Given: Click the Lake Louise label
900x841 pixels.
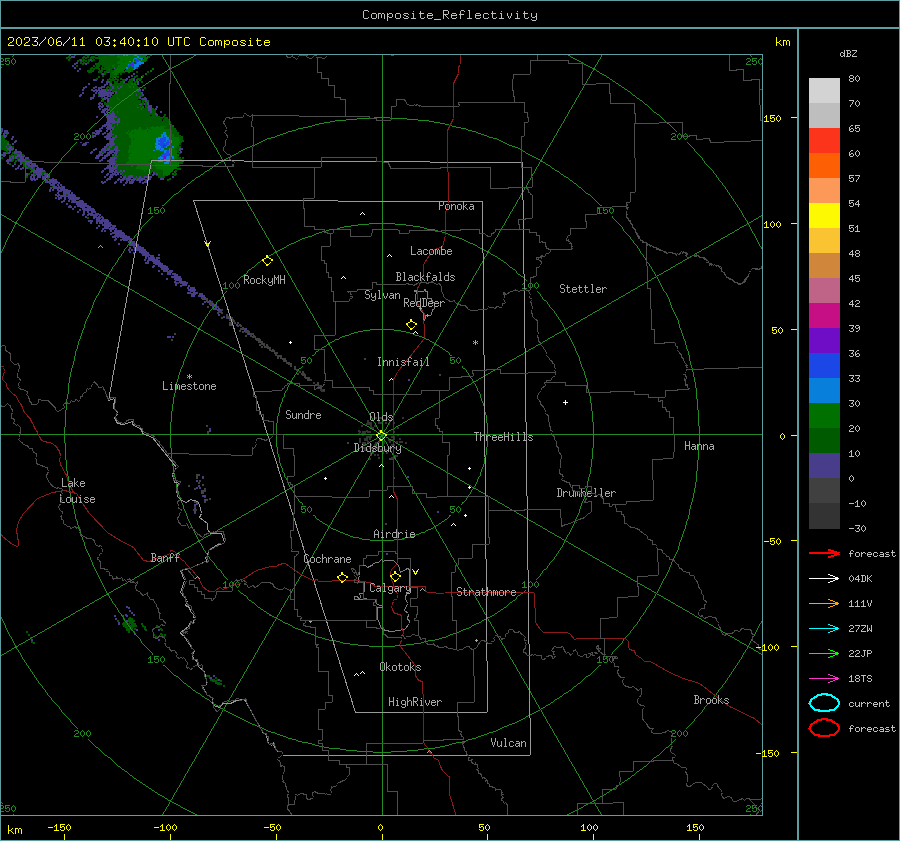Looking at the screenshot, I should tap(77, 491).
